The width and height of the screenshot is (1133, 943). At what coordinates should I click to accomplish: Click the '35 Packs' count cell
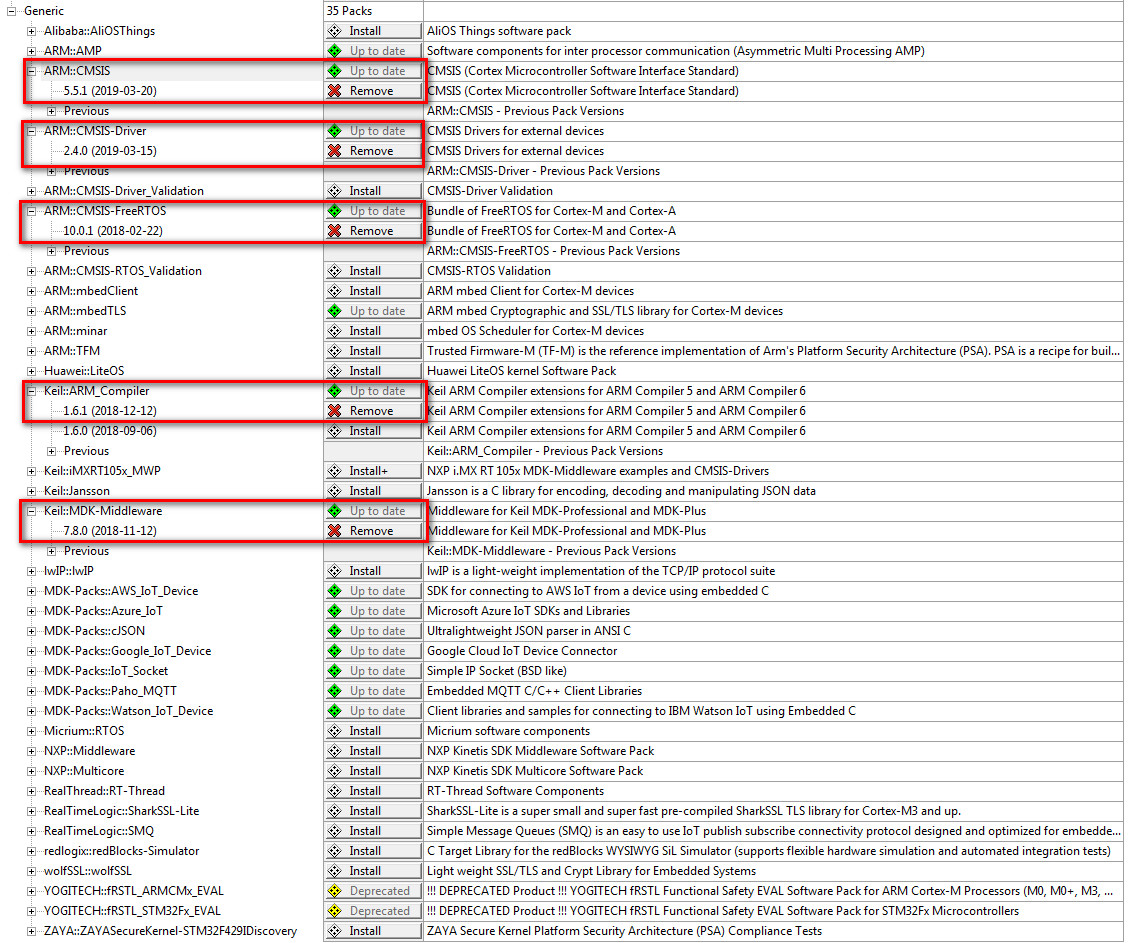(x=373, y=11)
